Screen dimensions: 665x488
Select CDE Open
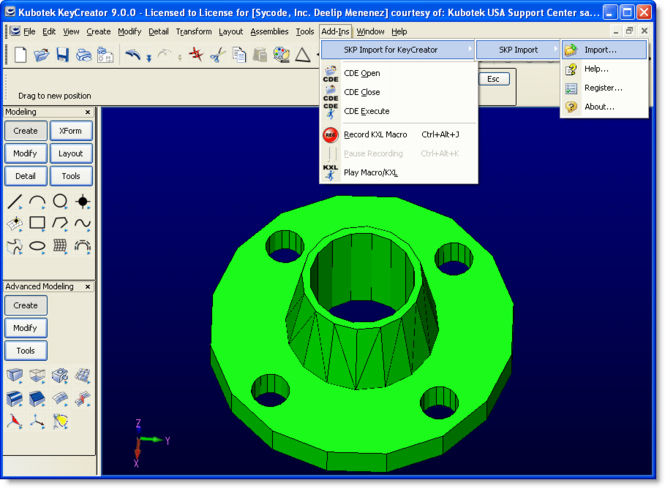(399, 73)
